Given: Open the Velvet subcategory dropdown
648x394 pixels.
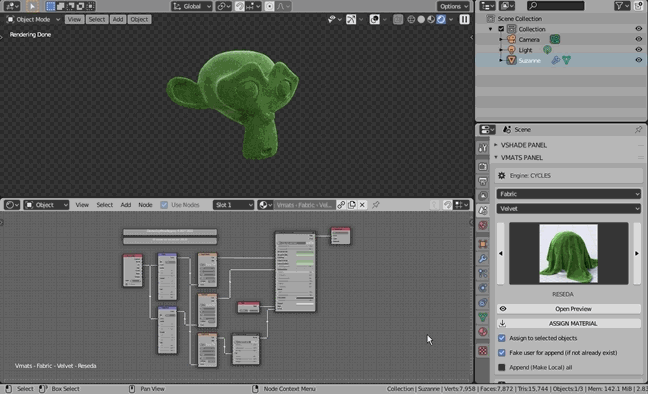Looking at the screenshot, I should pos(569,209).
